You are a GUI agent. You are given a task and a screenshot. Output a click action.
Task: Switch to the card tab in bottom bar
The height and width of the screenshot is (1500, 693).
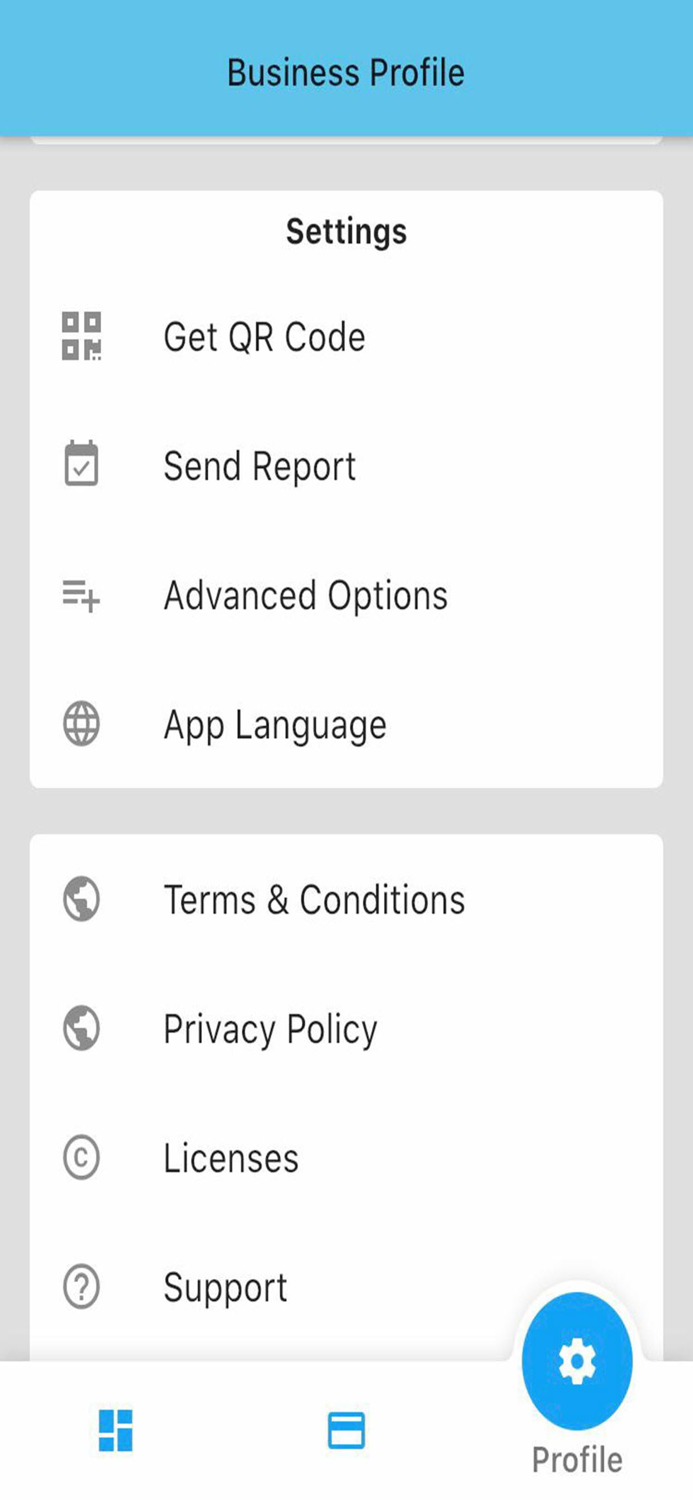(346, 1430)
